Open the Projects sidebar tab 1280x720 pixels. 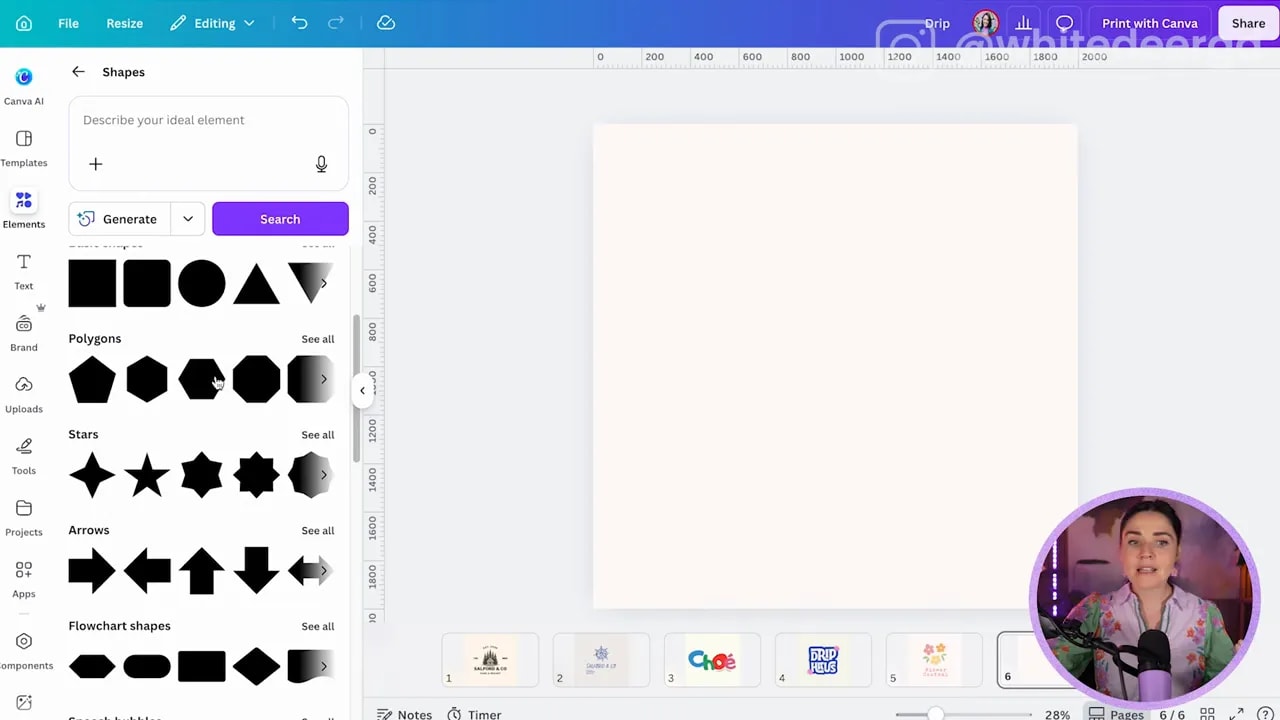[24, 517]
